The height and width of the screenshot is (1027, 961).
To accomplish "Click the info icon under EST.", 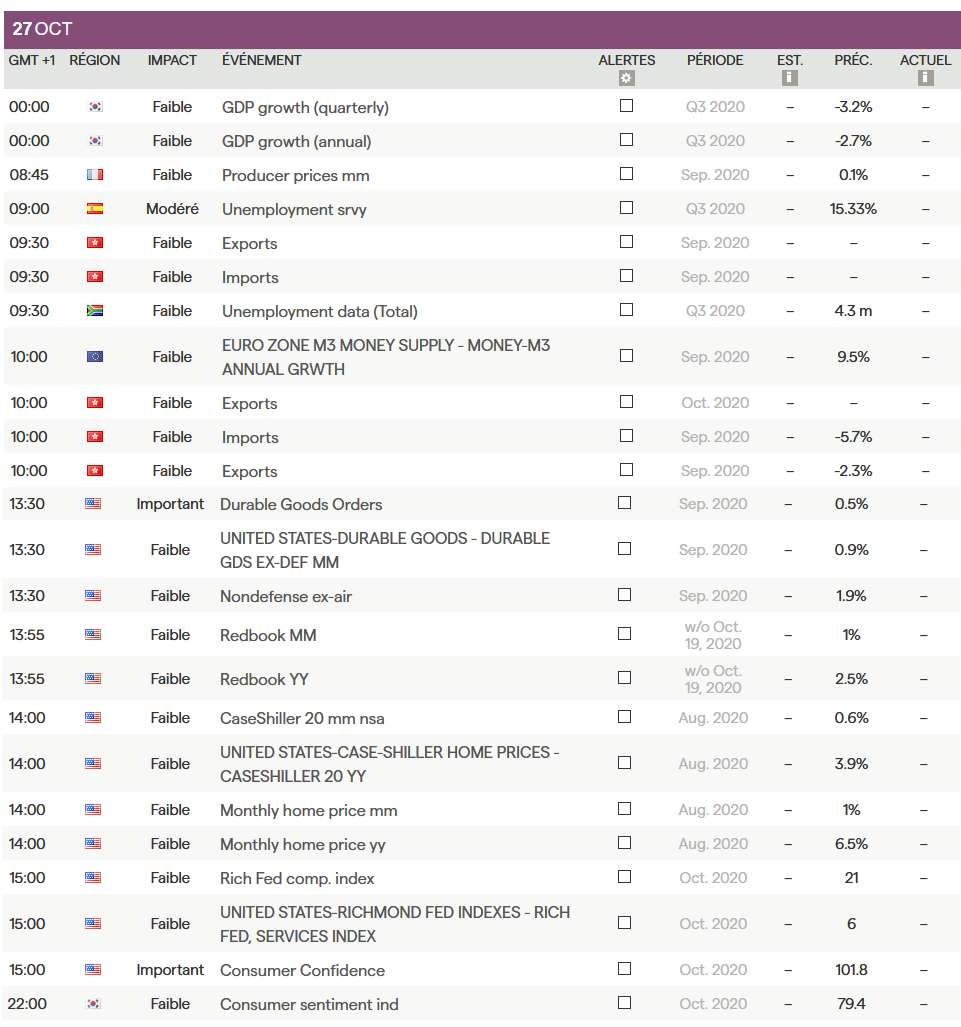I will pyautogui.click(x=789, y=78).
